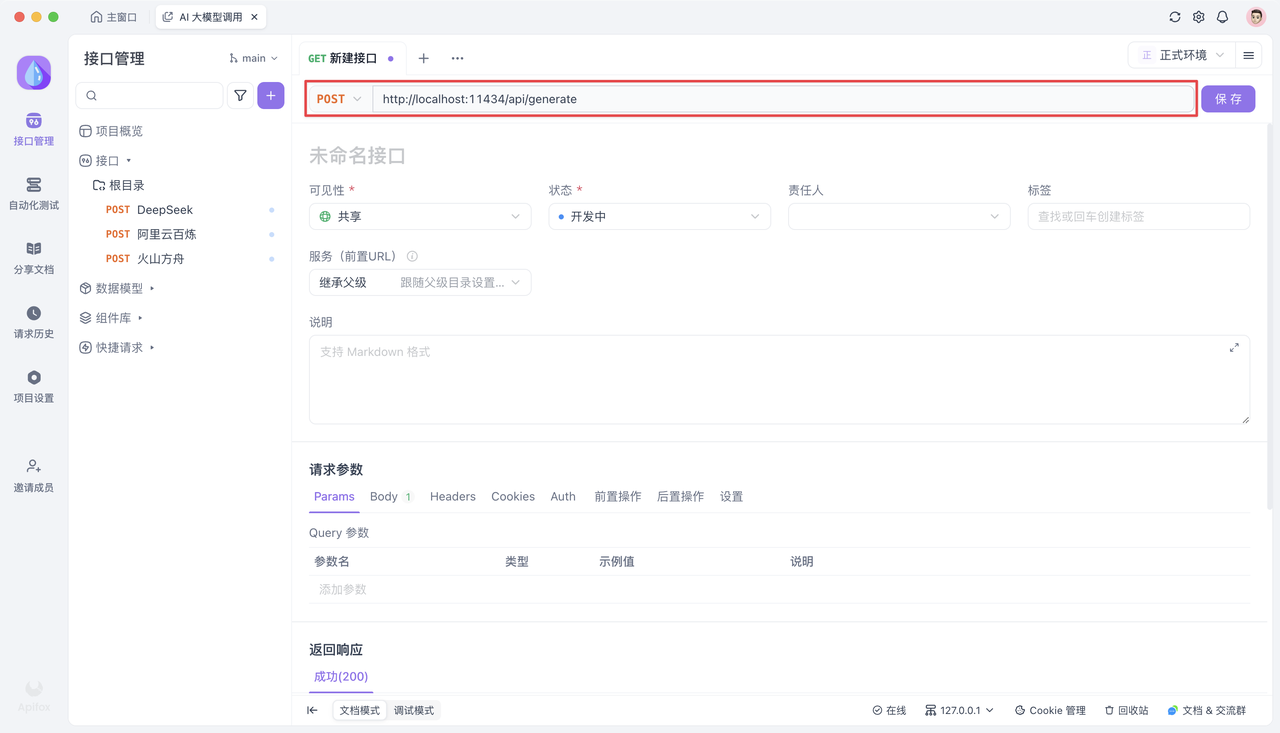The image size is (1280, 733).
Task: Open settings via the gear icon
Action: (1199, 17)
